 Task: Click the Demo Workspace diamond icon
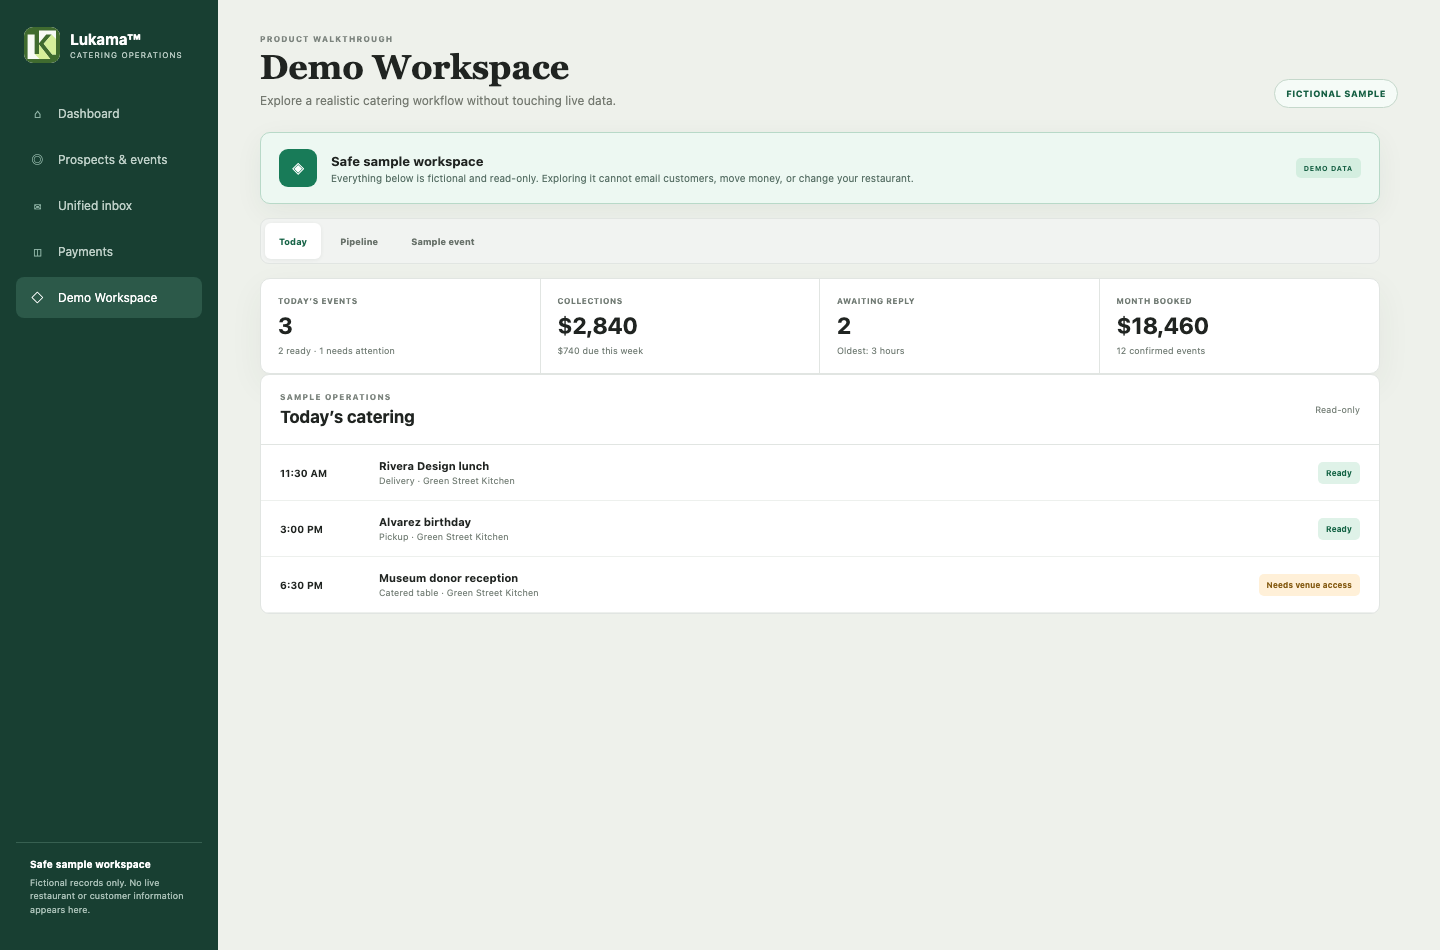(37, 298)
